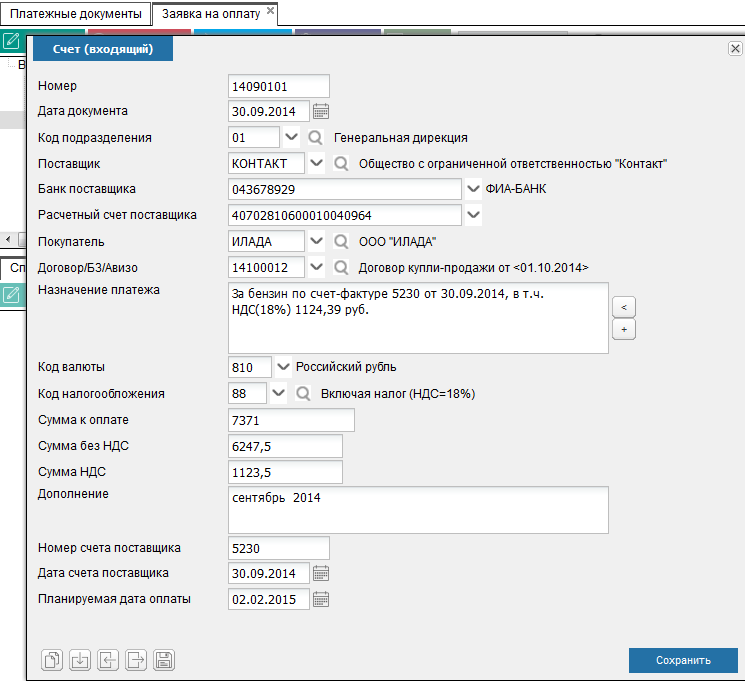The width and height of the screenshot is (745, 681).
Task: Expand Покупатель dropdown
Action: click(316, 241)
